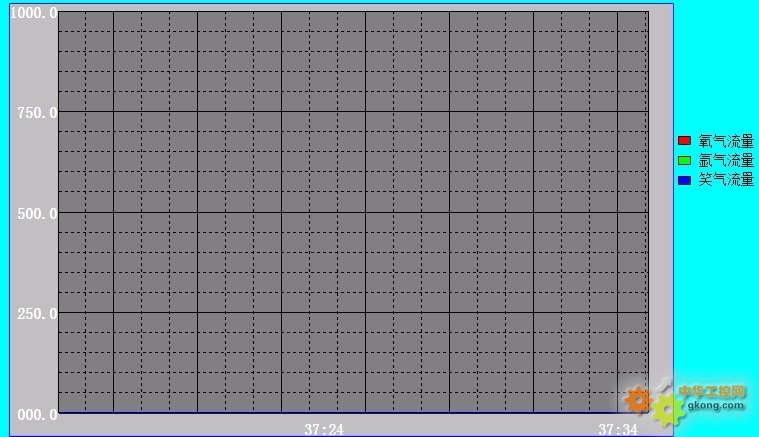The image size is (759, 437).
Task: Click the 1000.0 y-axis value
Action: click(x=33, y=13)
